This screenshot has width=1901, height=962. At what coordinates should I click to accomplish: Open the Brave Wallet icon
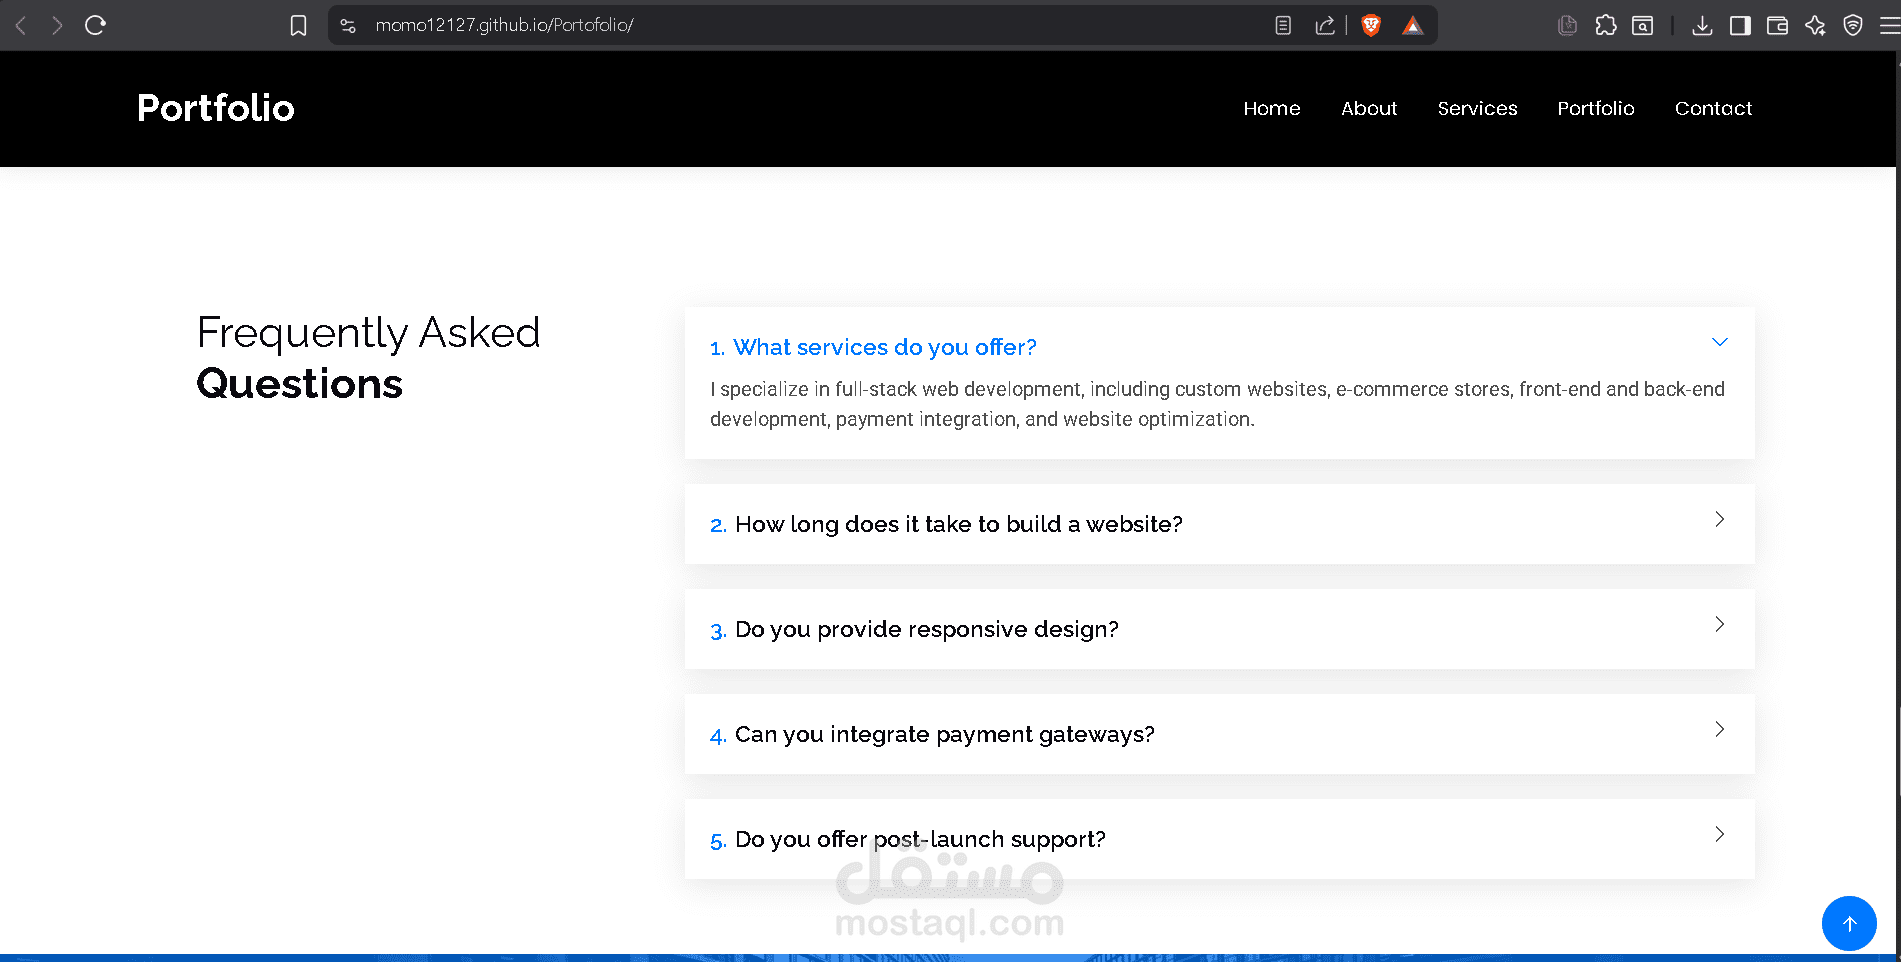point(1777,25)
